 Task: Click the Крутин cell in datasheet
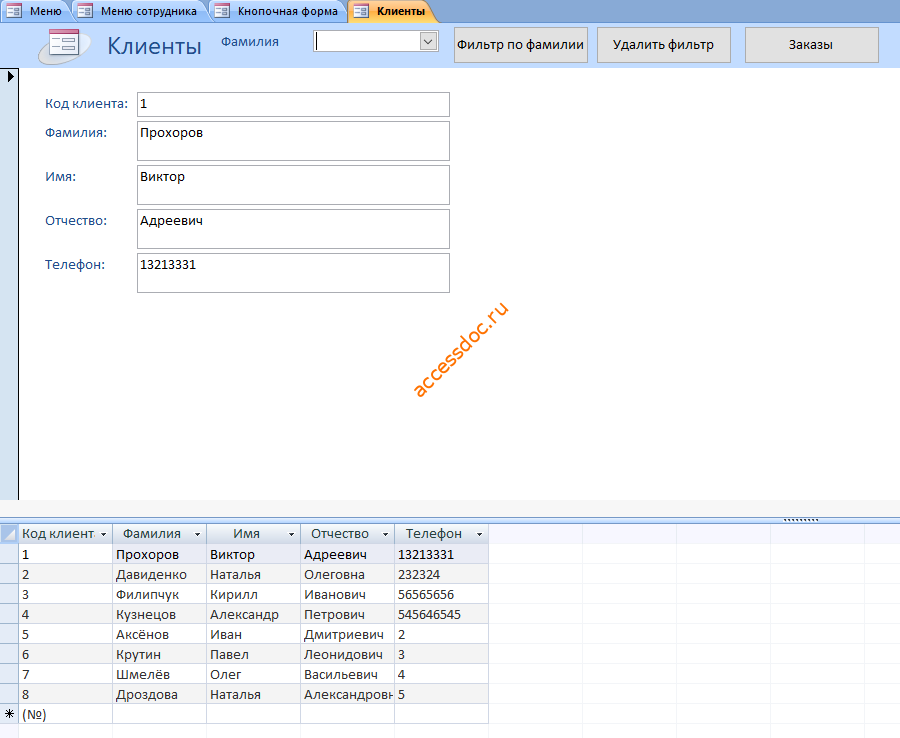160,655
